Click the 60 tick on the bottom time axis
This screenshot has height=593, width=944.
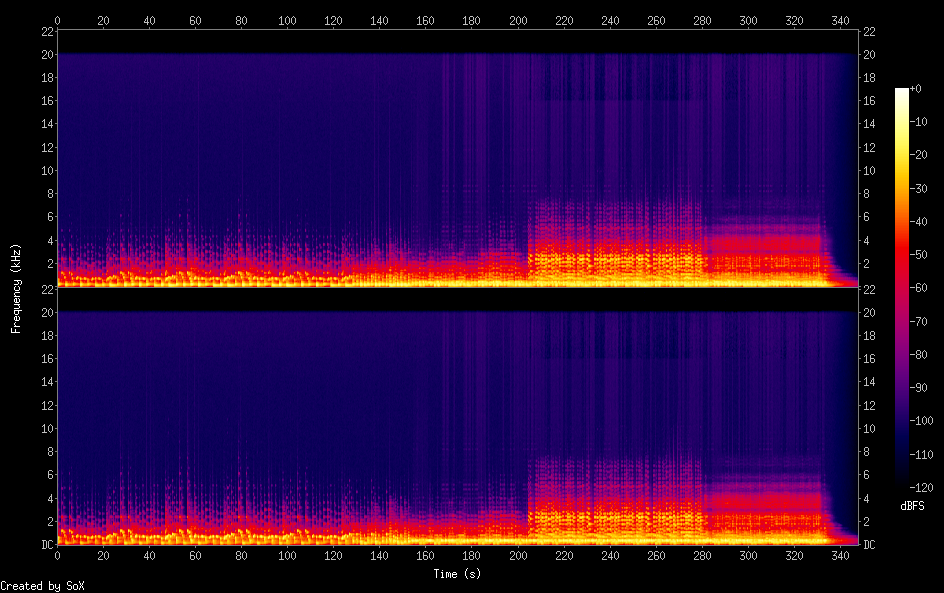[x=195, y=555]
